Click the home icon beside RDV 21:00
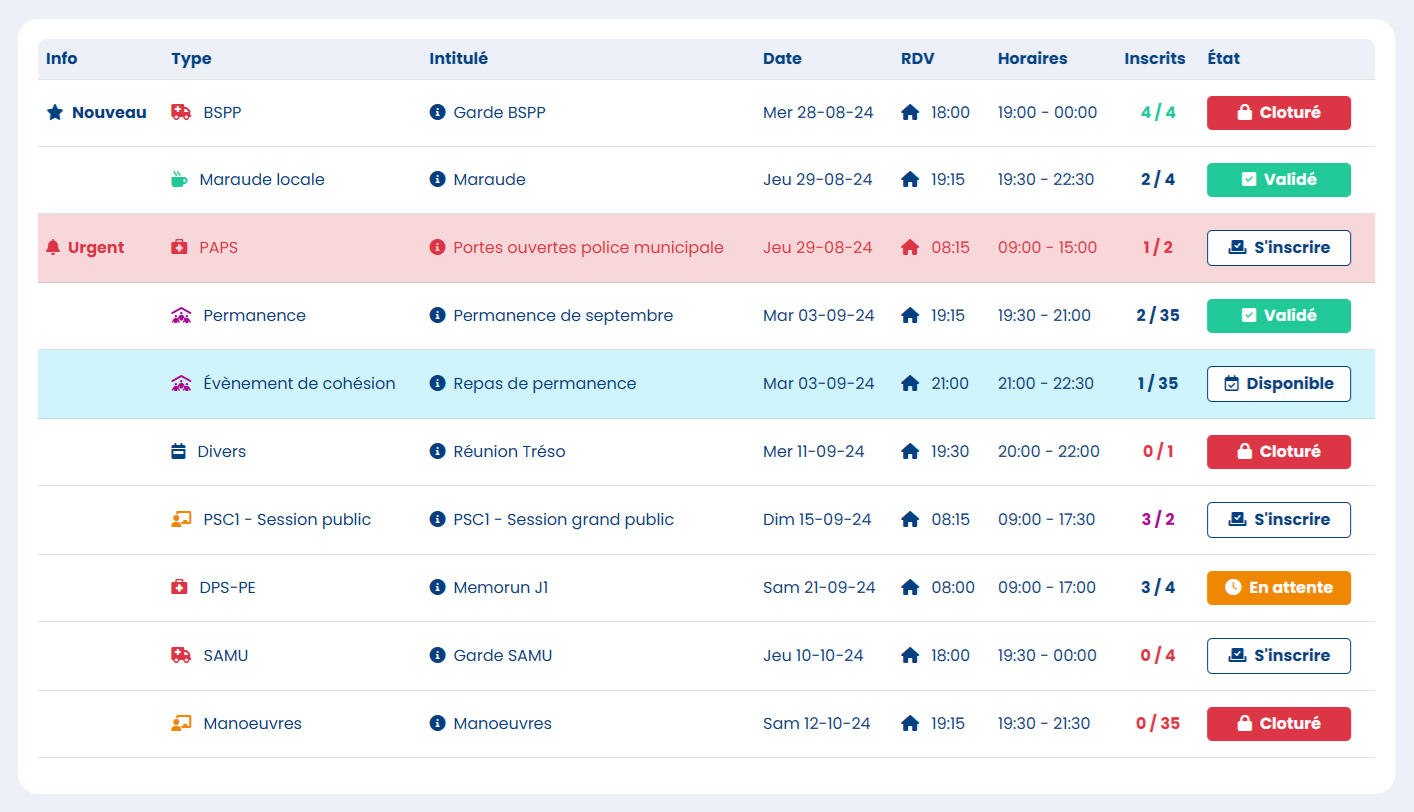The width and height of the screenshot is (1414, 812). [910, 384]
